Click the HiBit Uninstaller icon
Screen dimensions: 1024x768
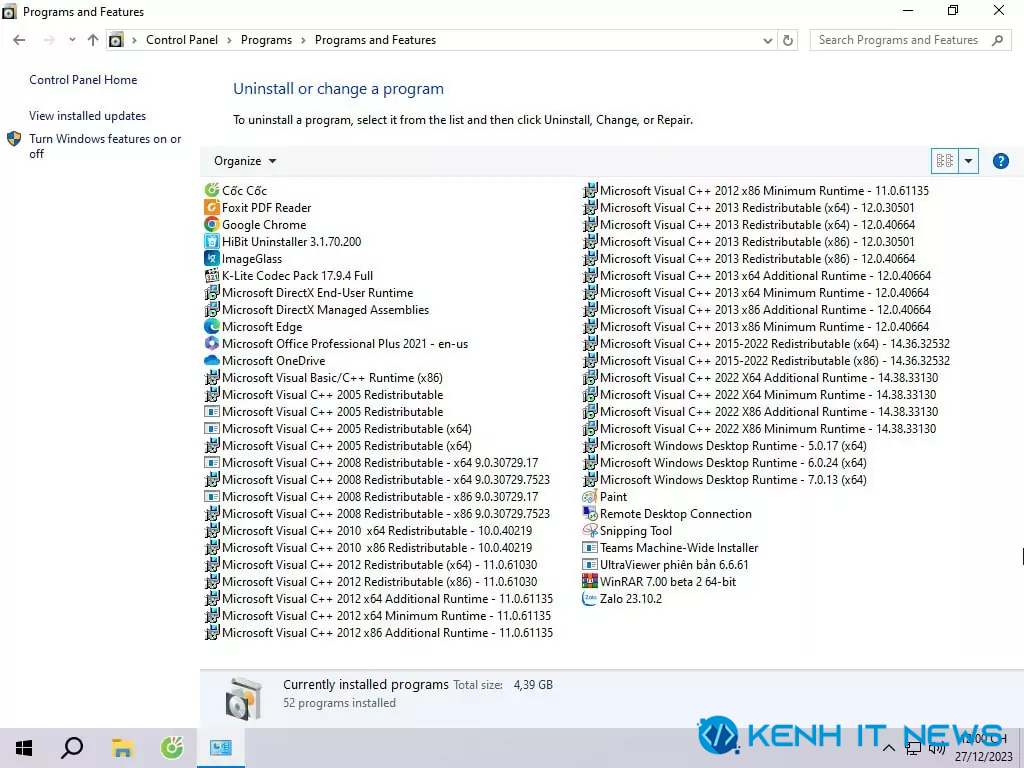(x=212, y=241)
